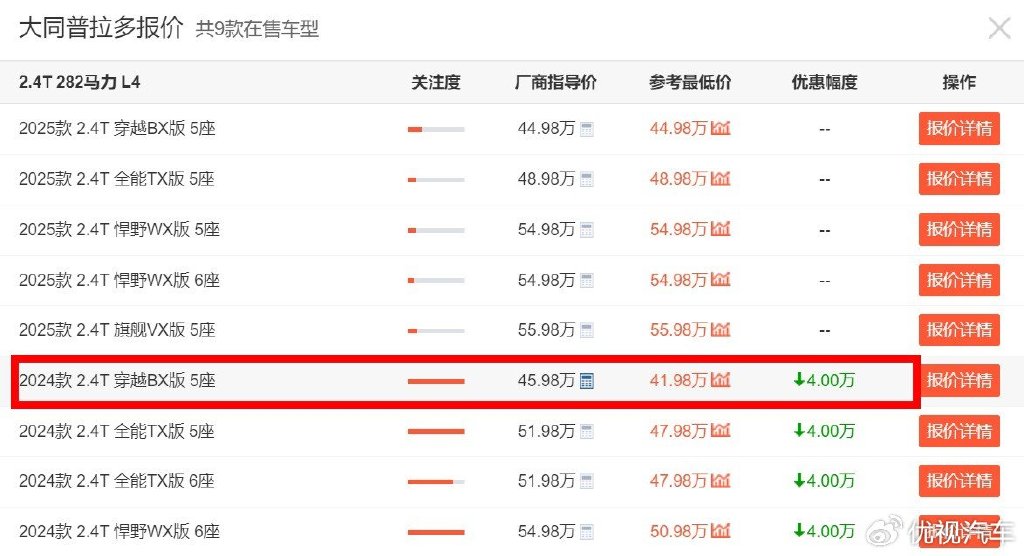Click the 厂商指导价 column header

(555, 82)
